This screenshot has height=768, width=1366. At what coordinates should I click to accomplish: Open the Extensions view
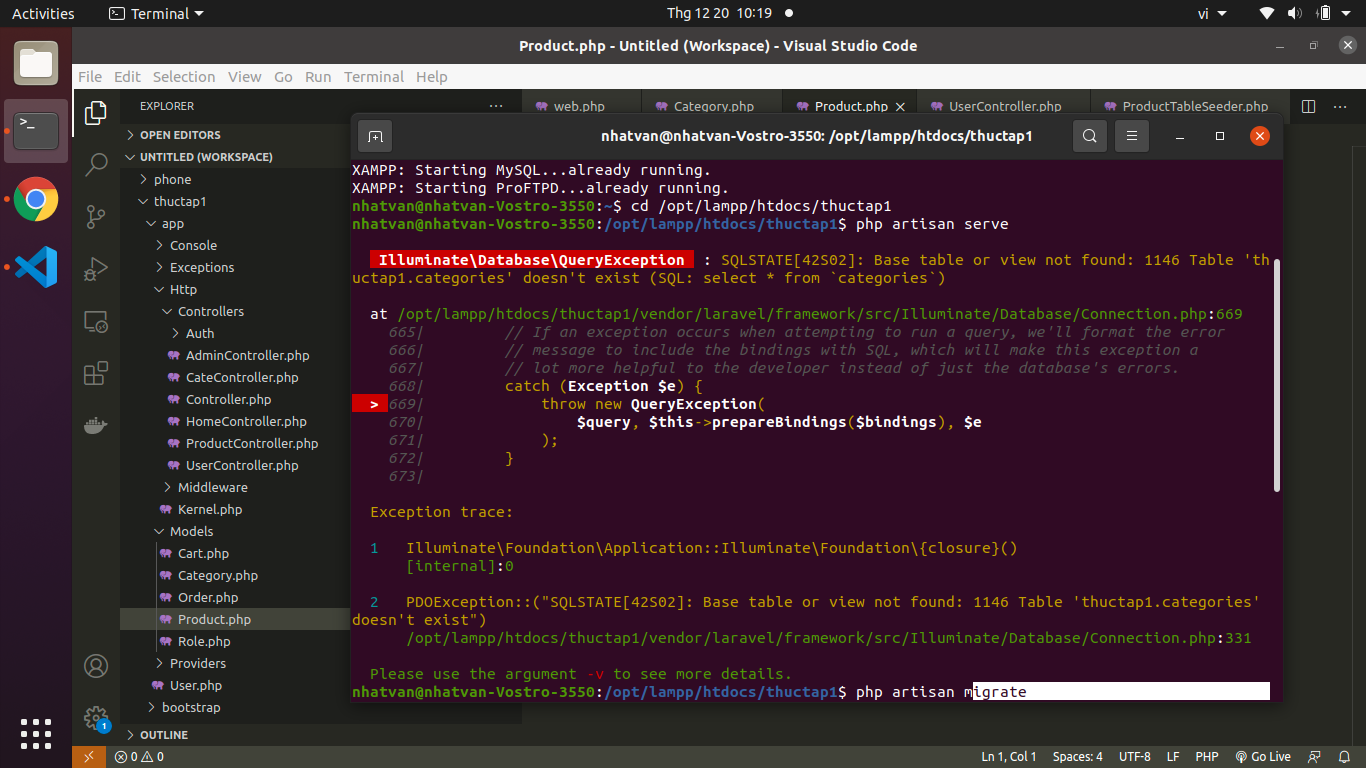click(96, 373)
